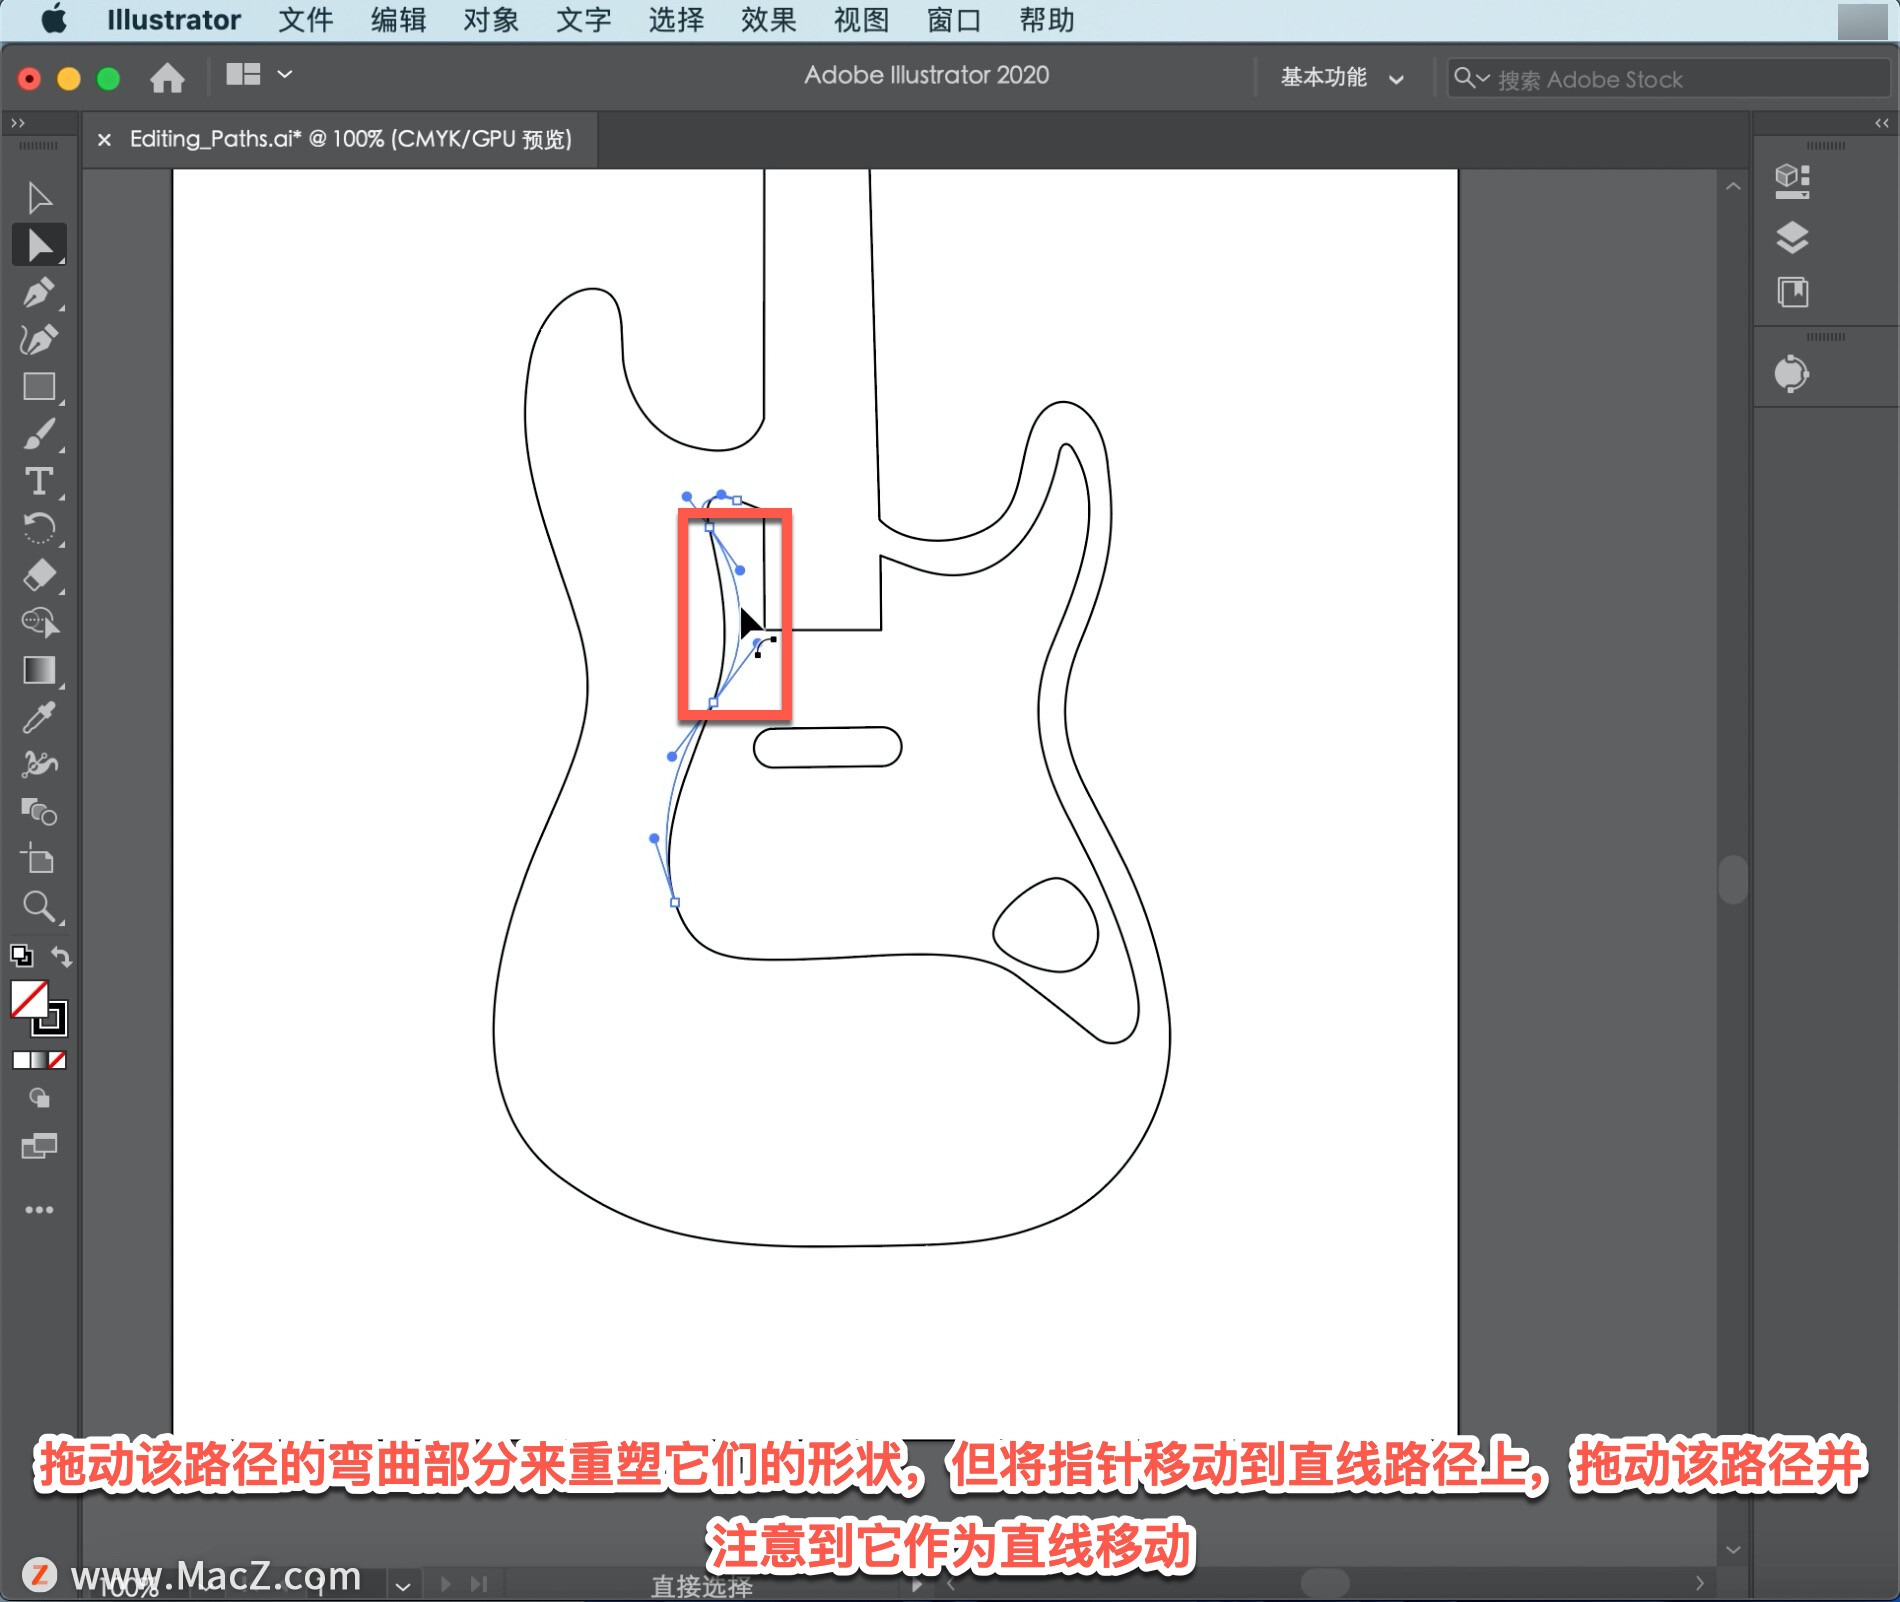
Task: Click vertical scrollbar up arrow
Action: pyautogui.click(x=1733, y=186)
